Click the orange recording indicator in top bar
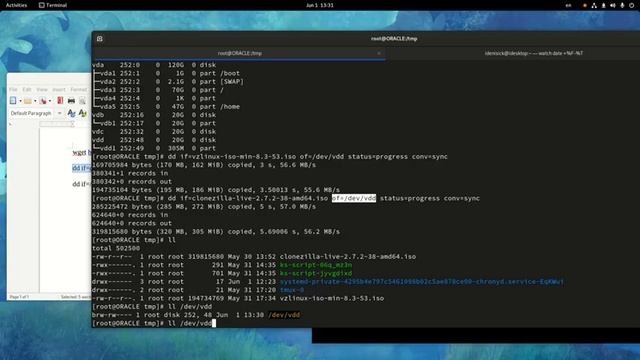This screenshot has height=360, width=640. (x=584, y=5)
